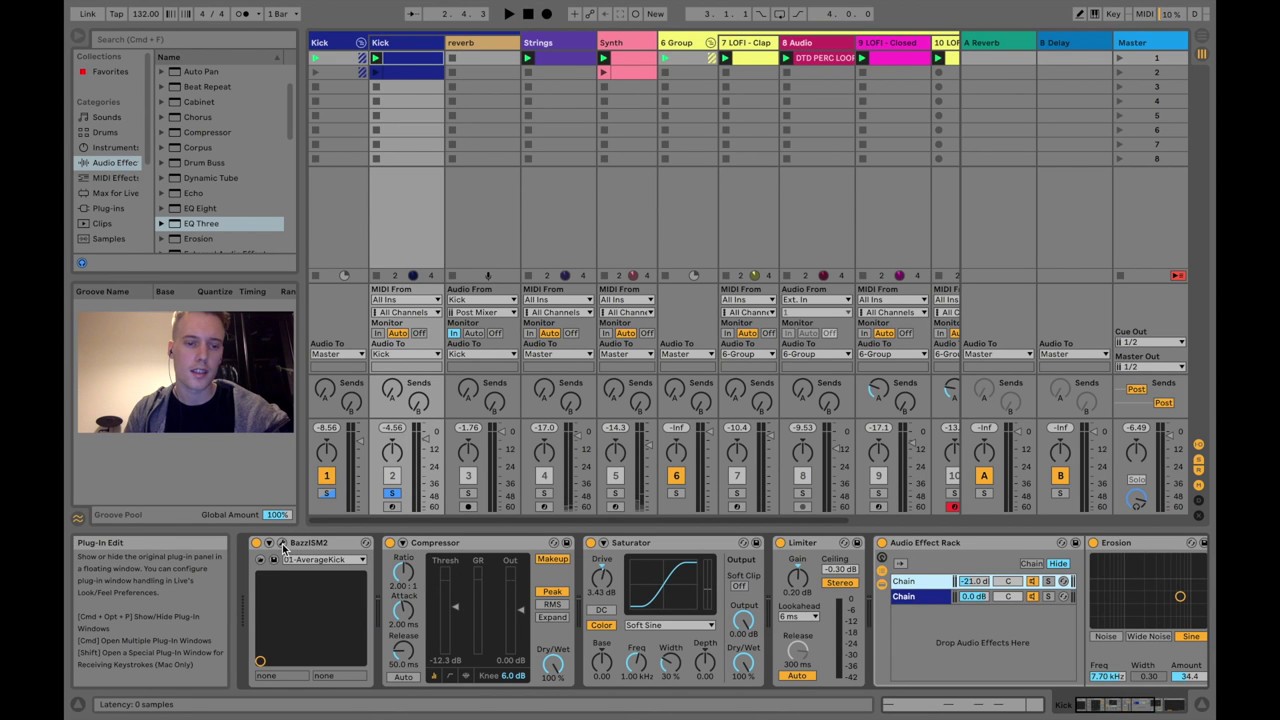This screenshot has width=1280, height=720.
Task: Save the Compressor preset using disk icon
Action: 566,543
